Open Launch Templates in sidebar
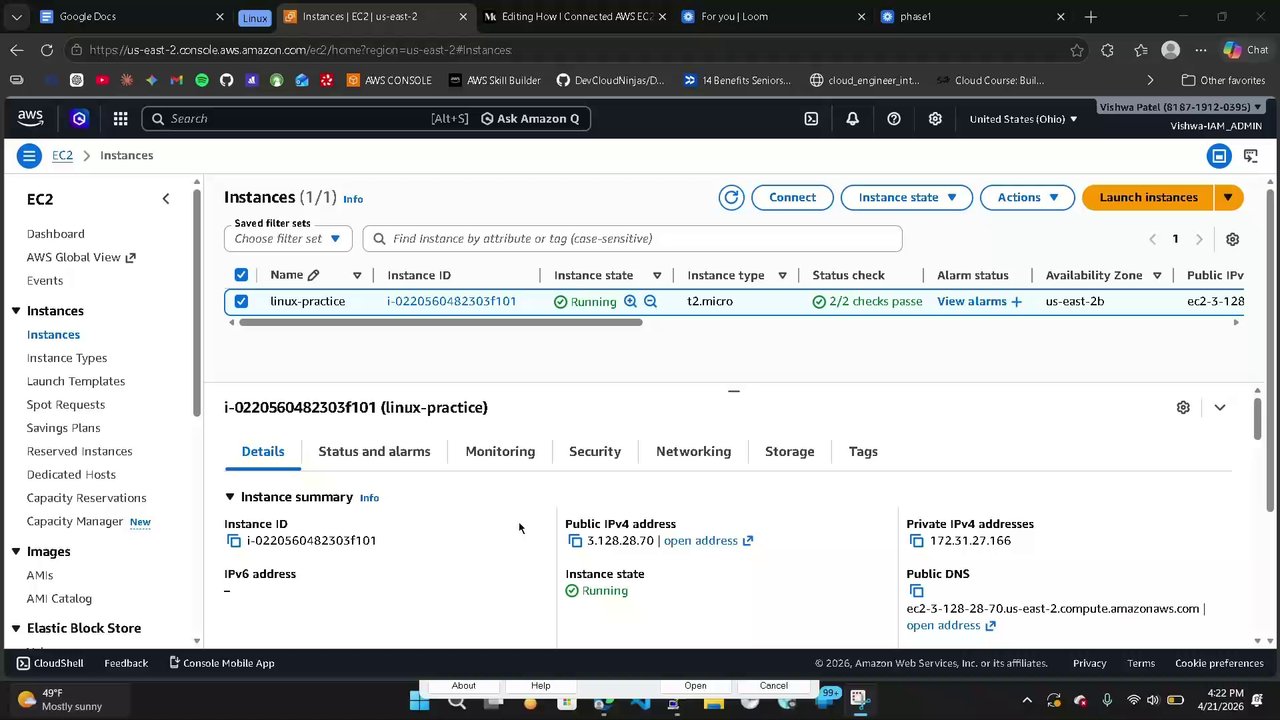This screenshot has height=720, width=1280. pyautogui.click(x=76, y=381)
